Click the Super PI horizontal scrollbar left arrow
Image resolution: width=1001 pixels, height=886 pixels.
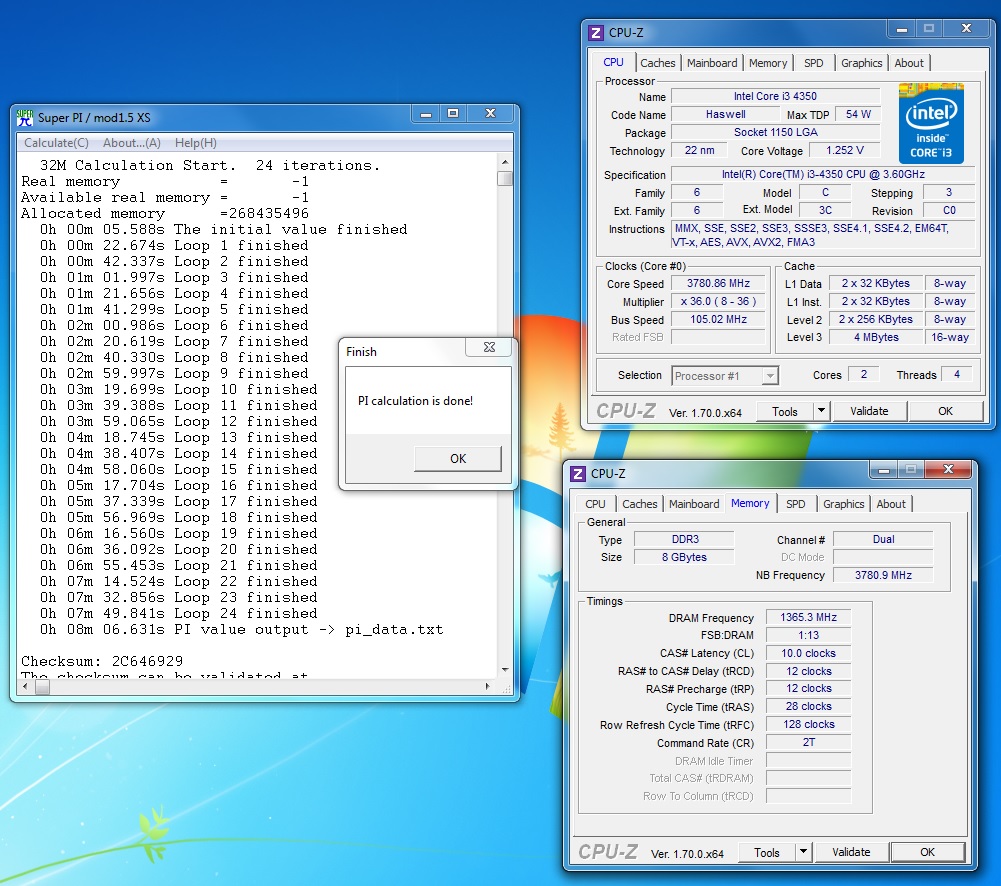(x=25, y=687)
